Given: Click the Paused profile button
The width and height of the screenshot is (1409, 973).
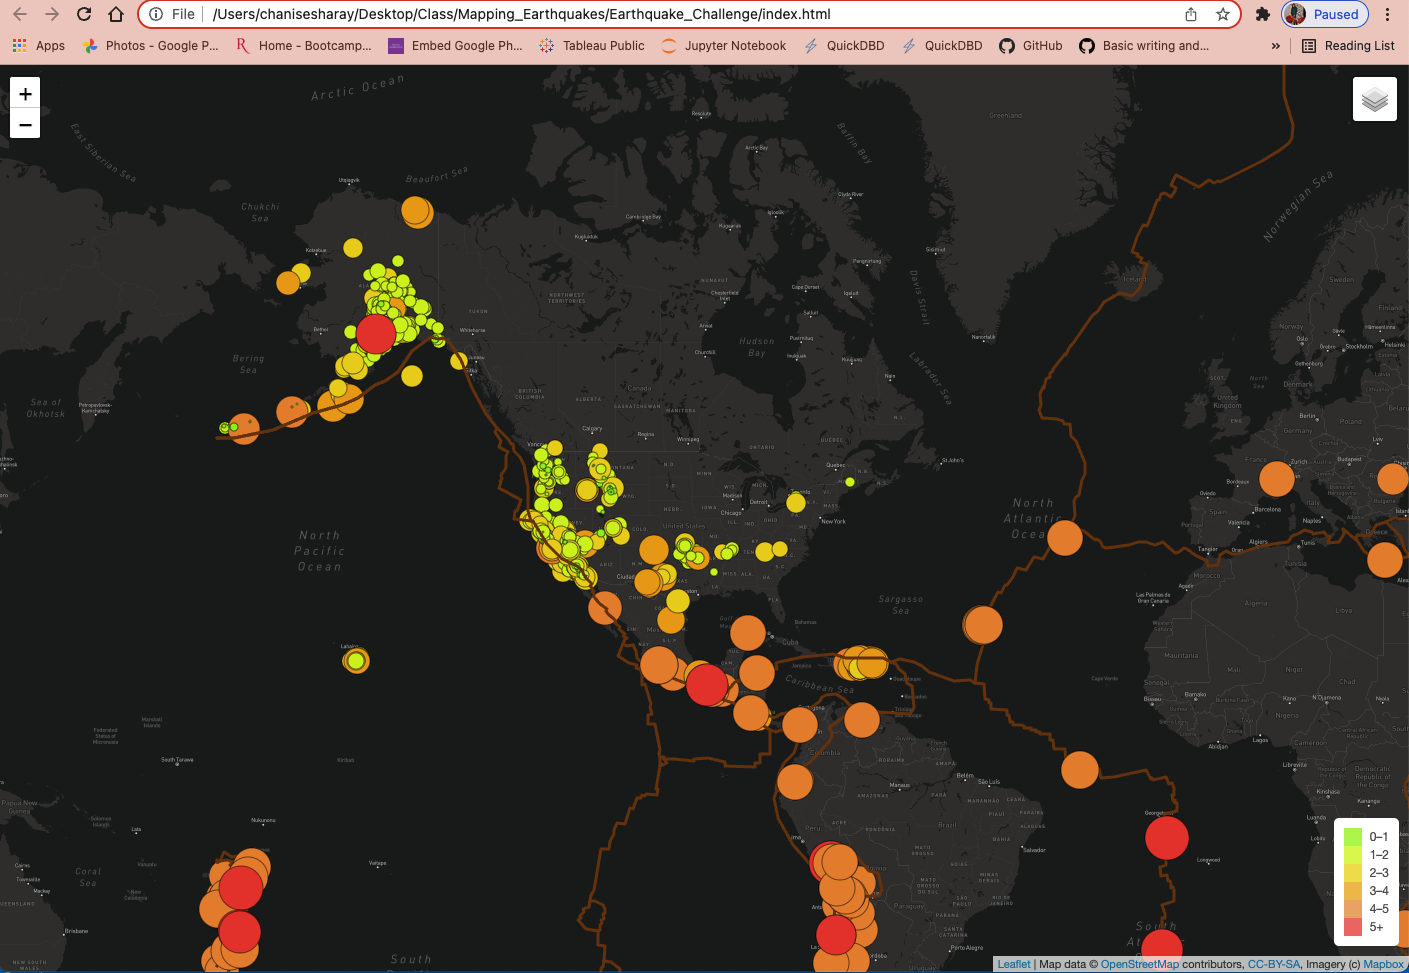Looking at the screenshot, I should click(1324, 14).
